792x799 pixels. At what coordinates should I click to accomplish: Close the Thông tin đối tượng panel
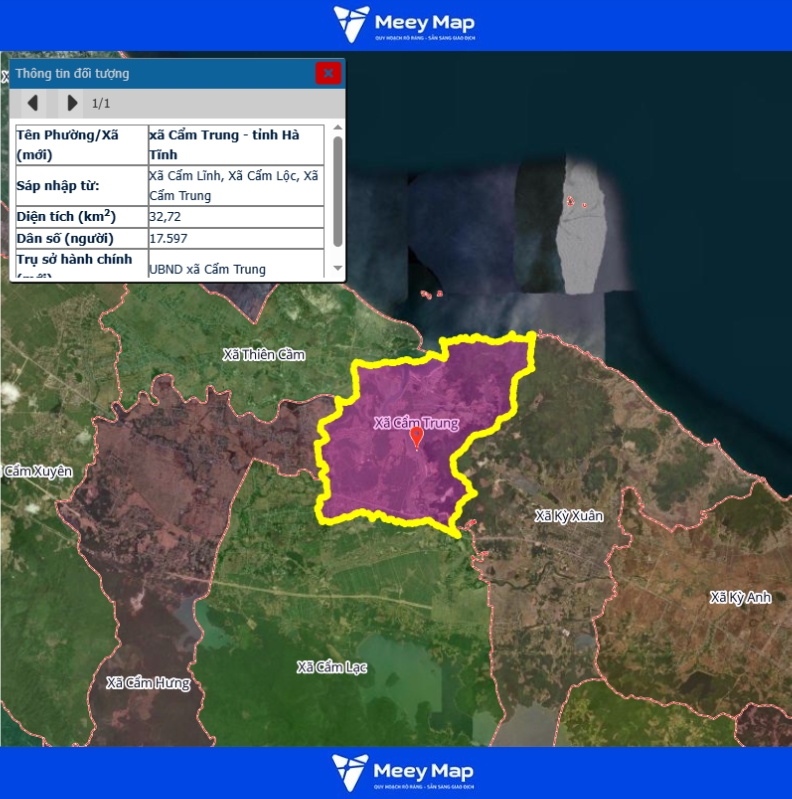point(328,73)
